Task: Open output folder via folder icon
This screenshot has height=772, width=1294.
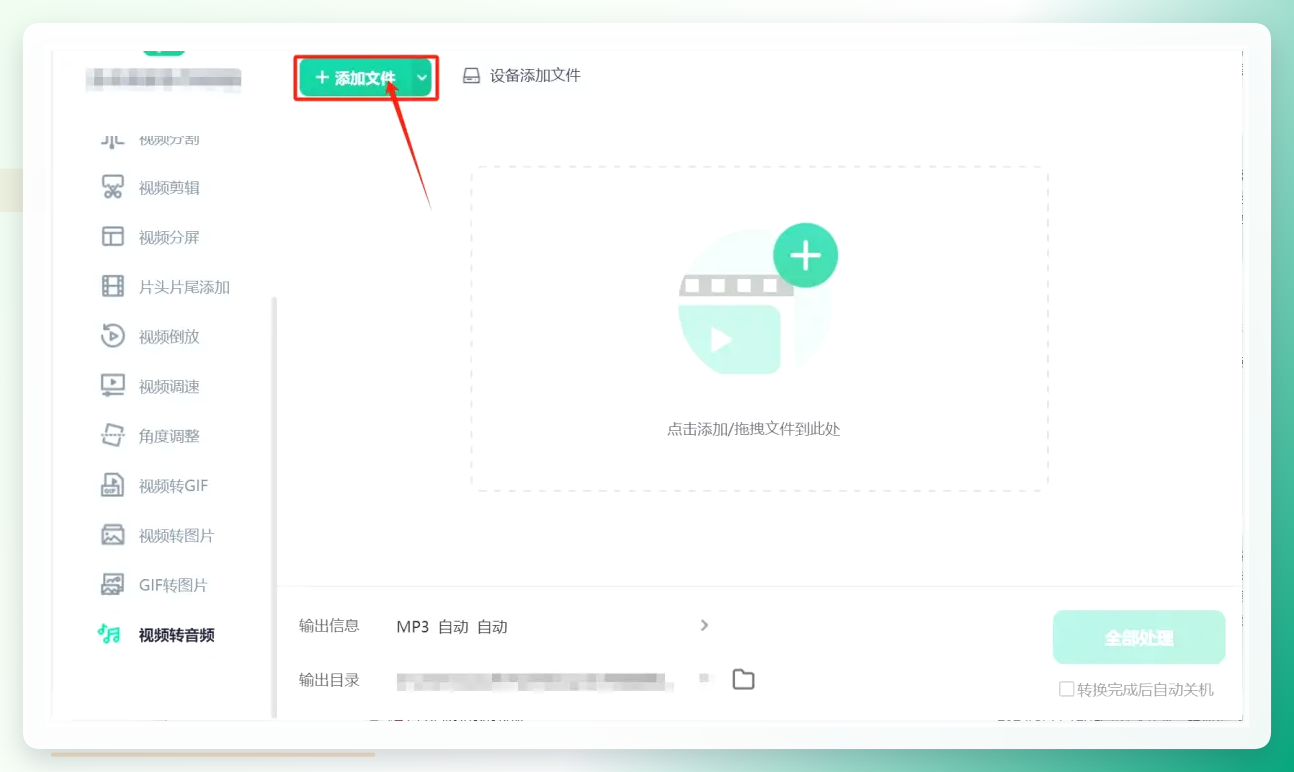Action: tap(743, 680)
